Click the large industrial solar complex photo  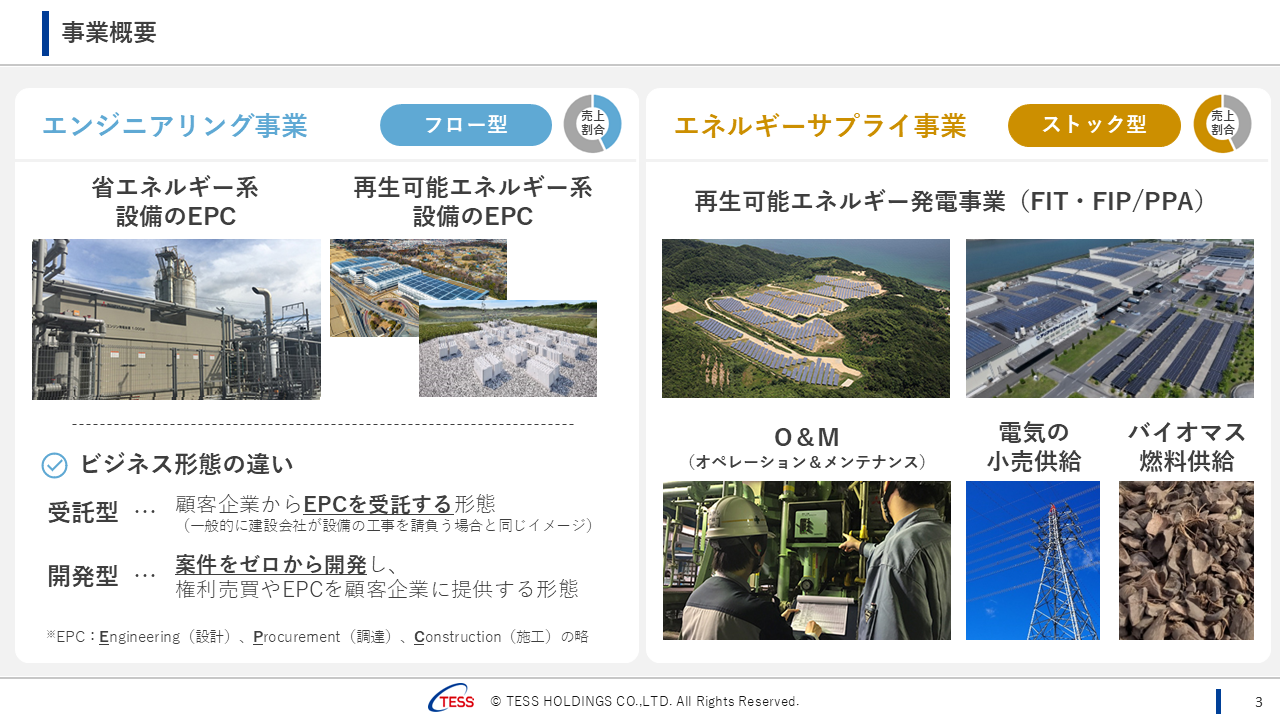tap(1109, 318)
